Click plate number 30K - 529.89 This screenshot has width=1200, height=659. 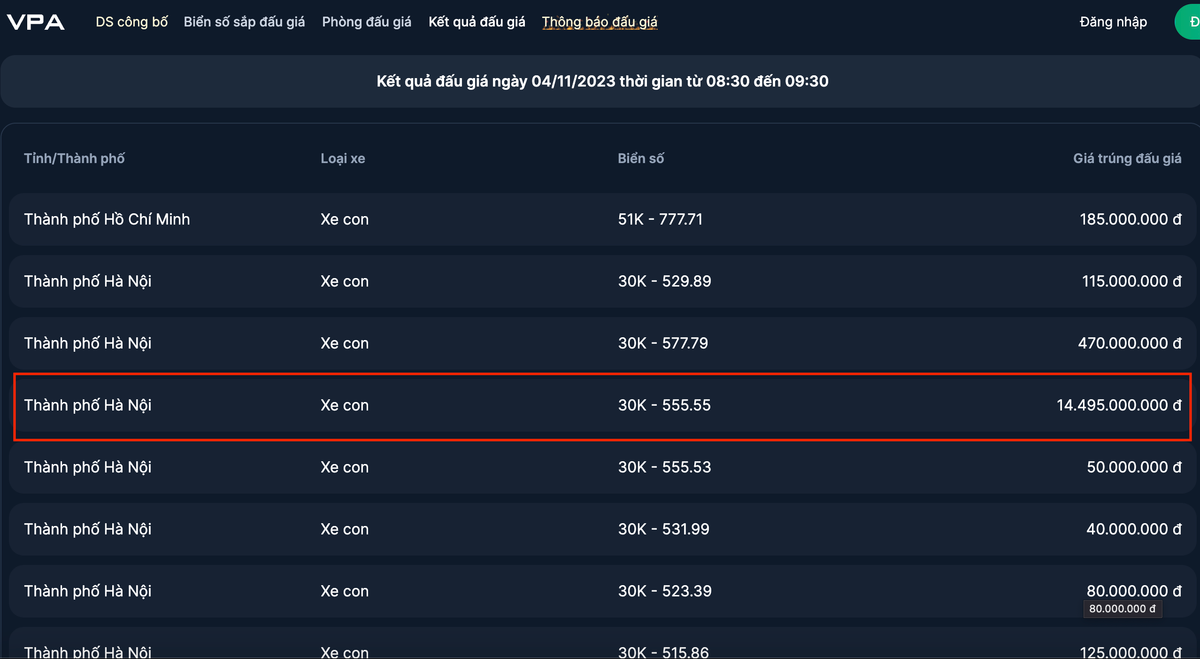click(664, 281)
